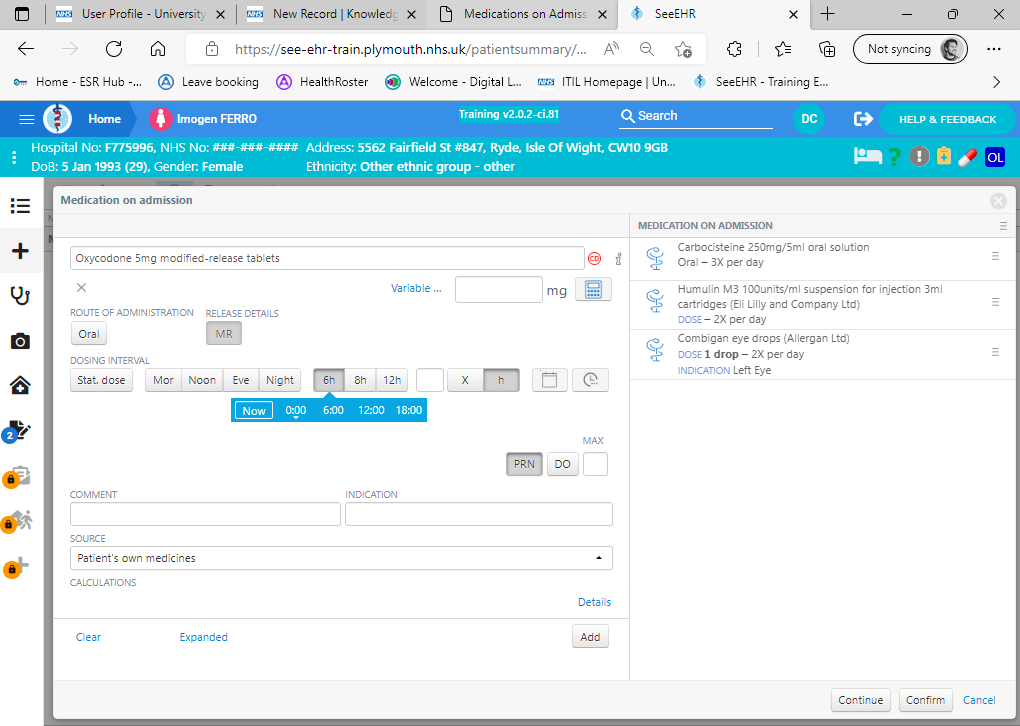Open the home-medical sidebar icon
Screen dimensions: 1020x726
[20, 386]
